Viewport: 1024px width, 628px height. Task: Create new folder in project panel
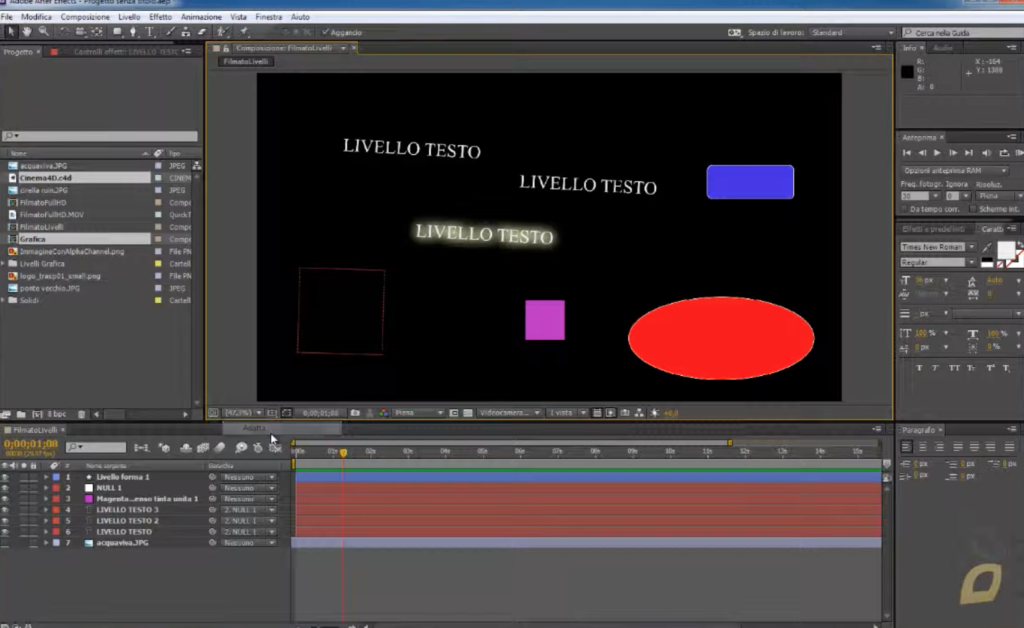tap(21, 414)
